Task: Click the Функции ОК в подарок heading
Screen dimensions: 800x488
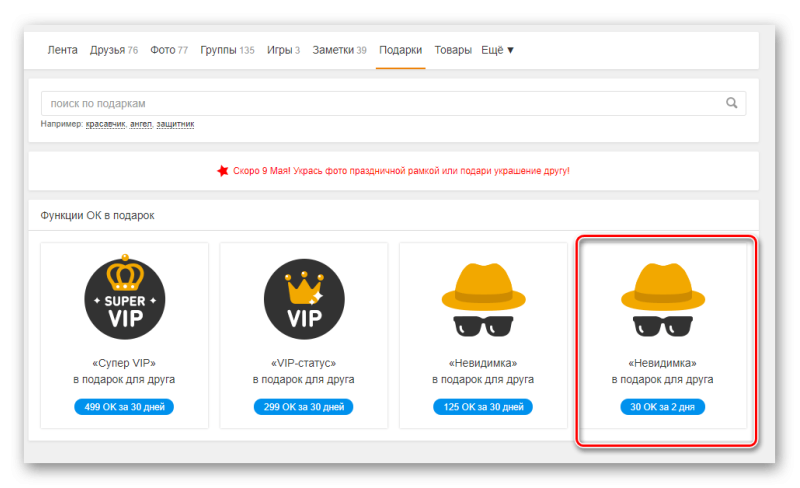Action: pyautogui.click(x=97, y=215)
